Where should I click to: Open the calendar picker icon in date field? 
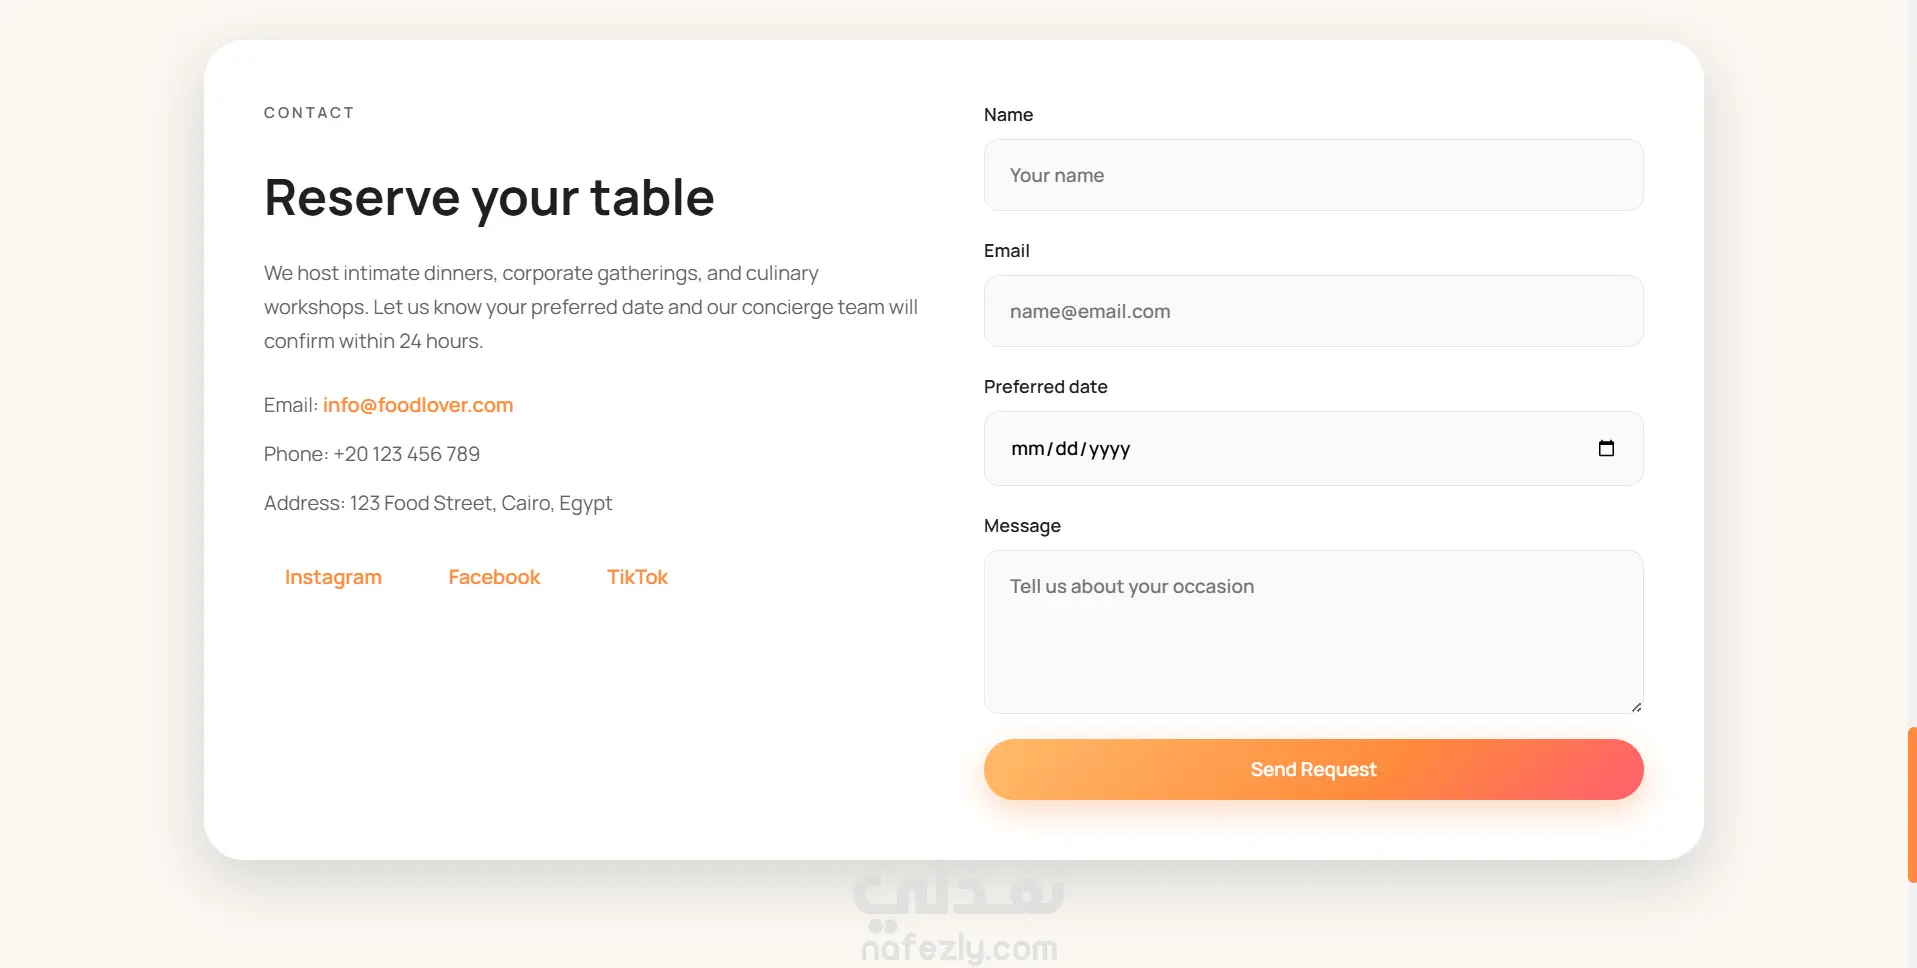(x=1606, y=449)
